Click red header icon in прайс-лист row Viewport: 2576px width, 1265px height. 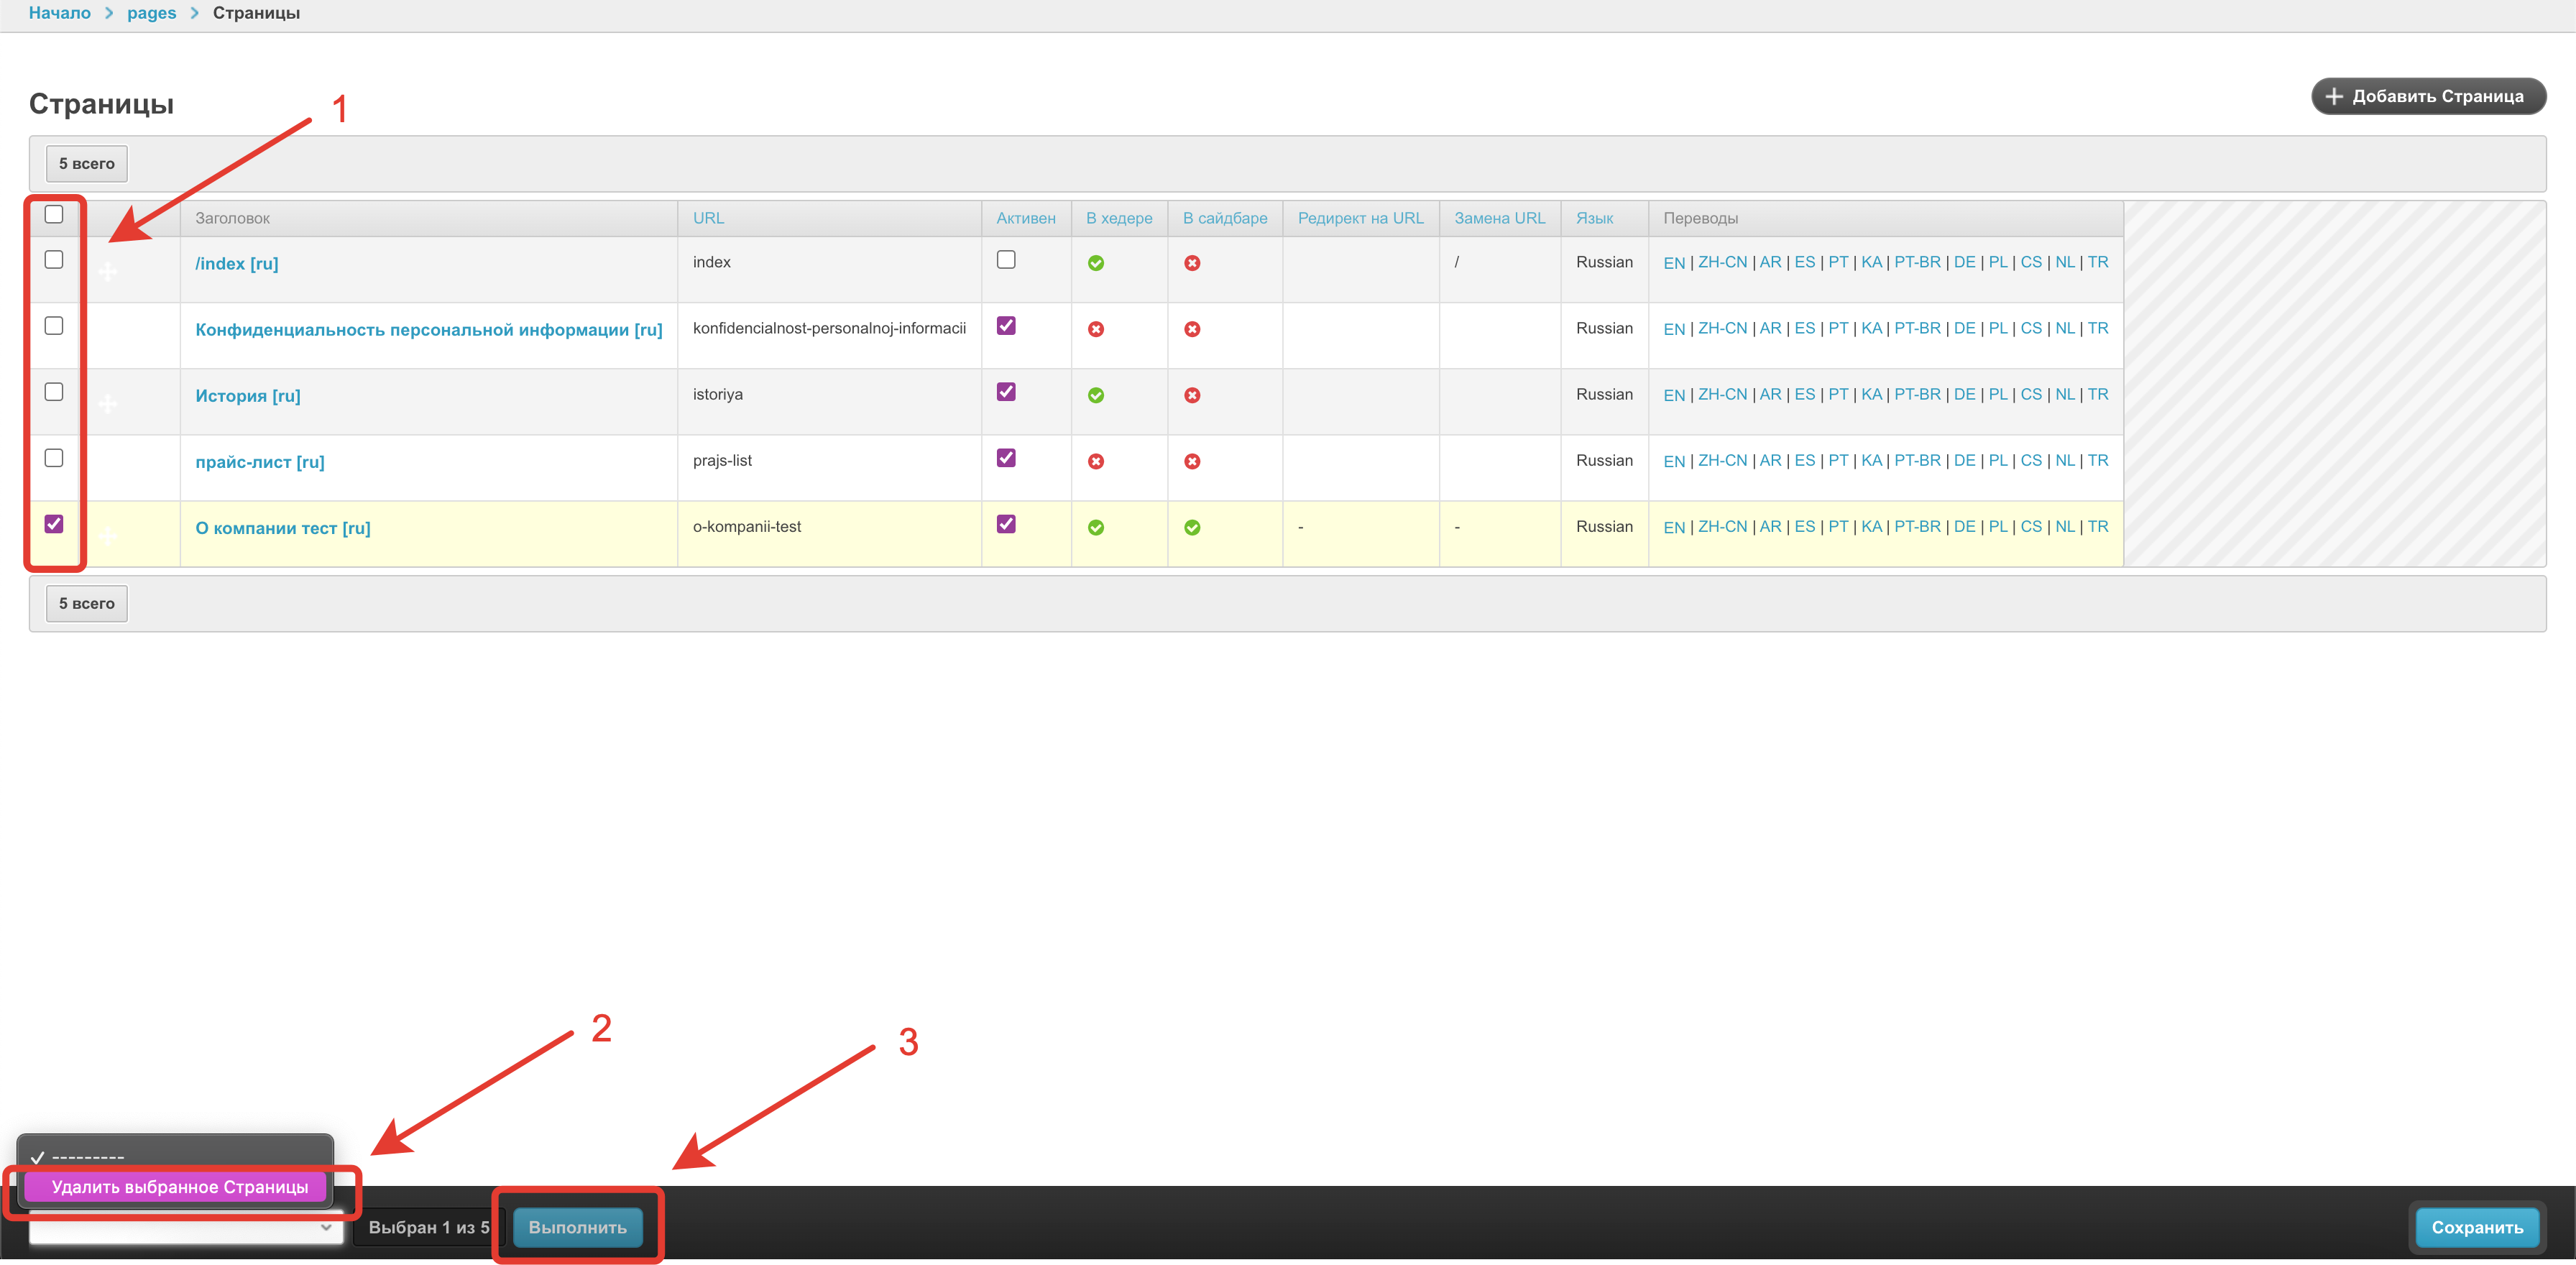pos(1095,461)
